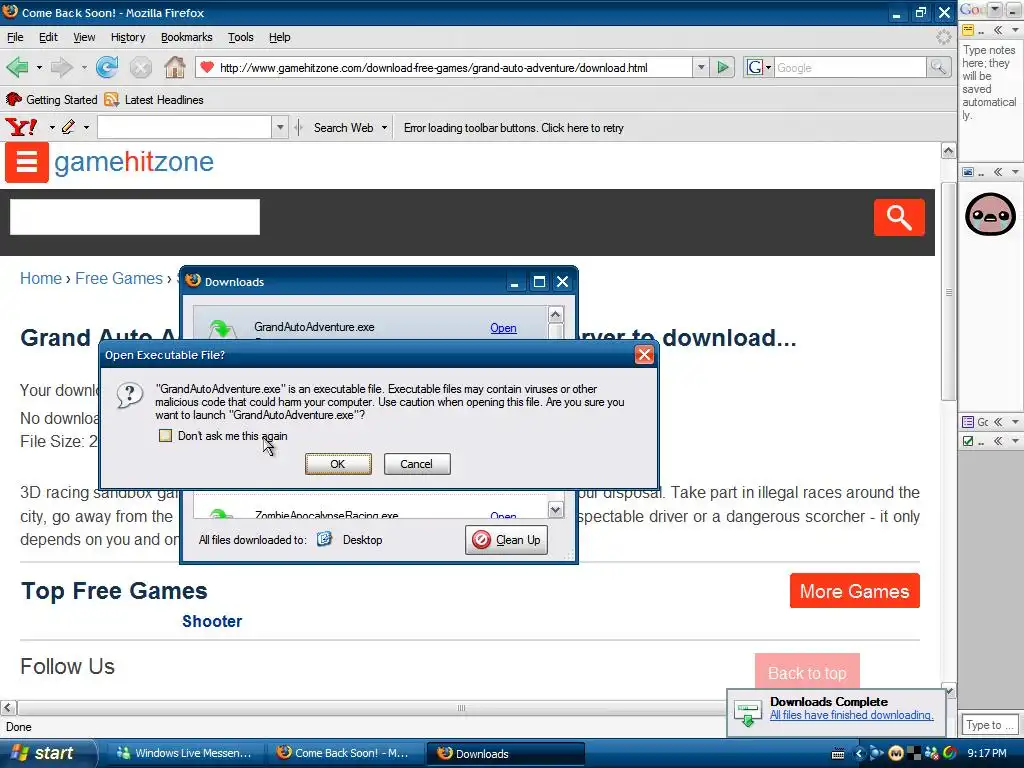1024x768 pixels.
Task: Click the Yahoo toolbar search input field
Action: (184, 127)
